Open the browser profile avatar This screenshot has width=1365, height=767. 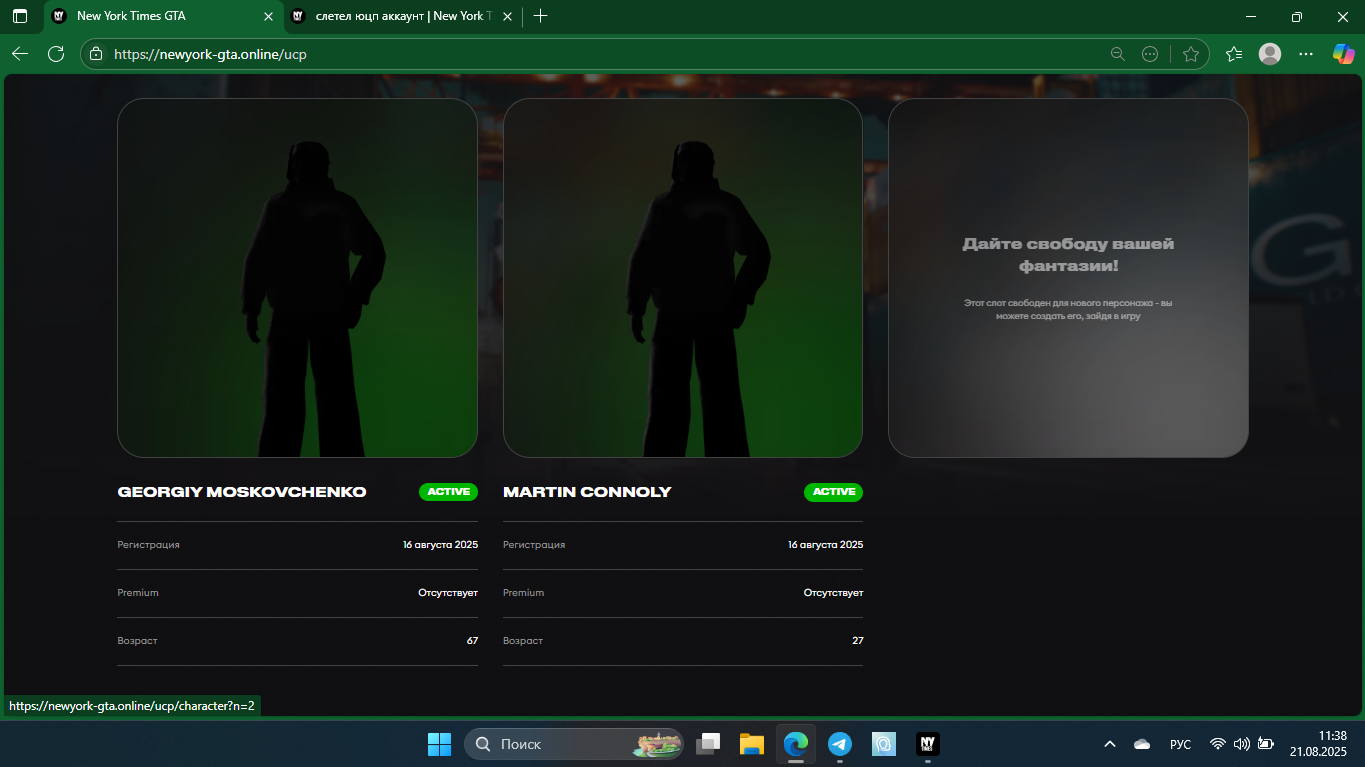pyautogui.click(x=1270, y=54)
